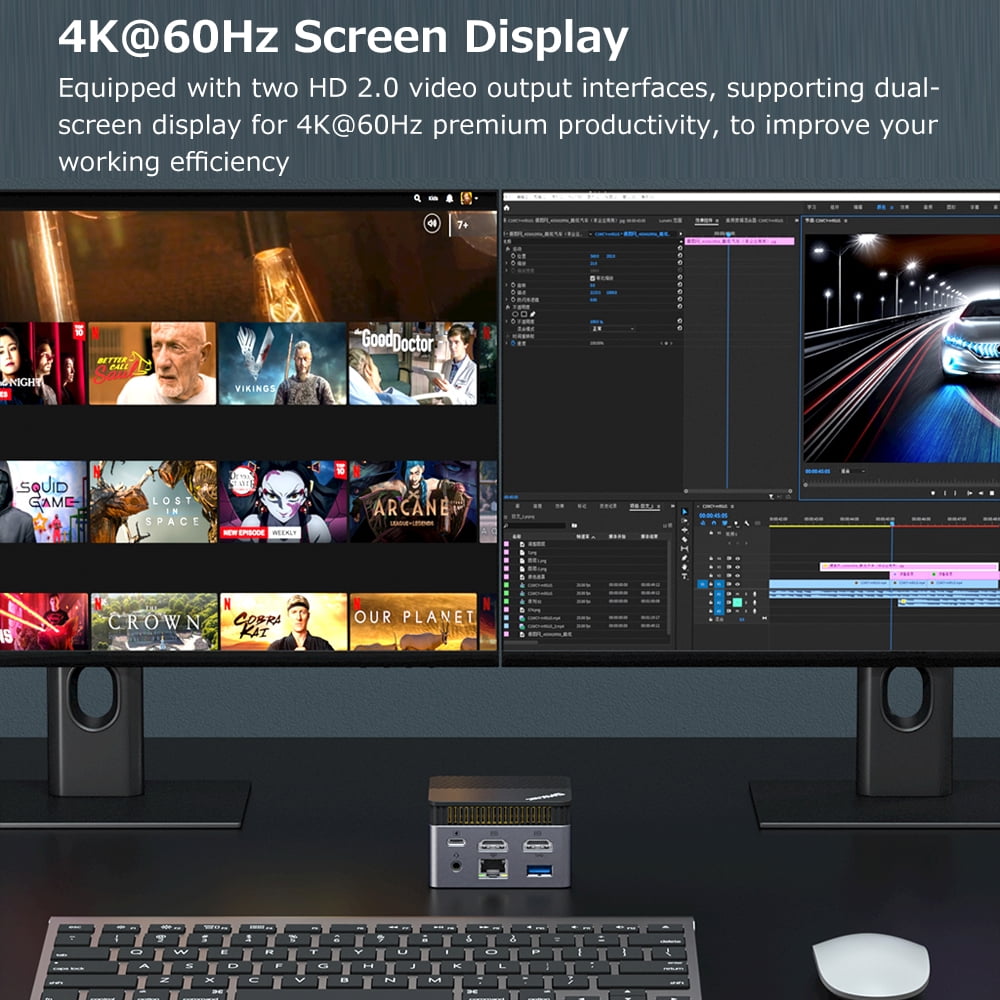
Task: Click the Premiere Pro home icon
Action: (x=506, y=208)
